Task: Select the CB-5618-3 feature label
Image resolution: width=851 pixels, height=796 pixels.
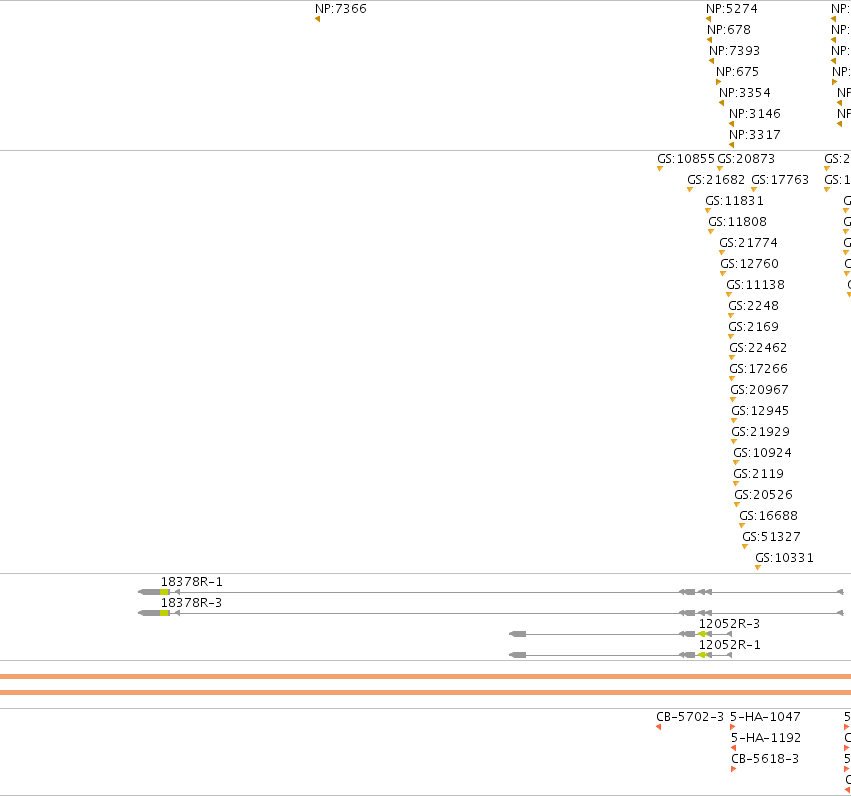Action: (x=765, y=759)
